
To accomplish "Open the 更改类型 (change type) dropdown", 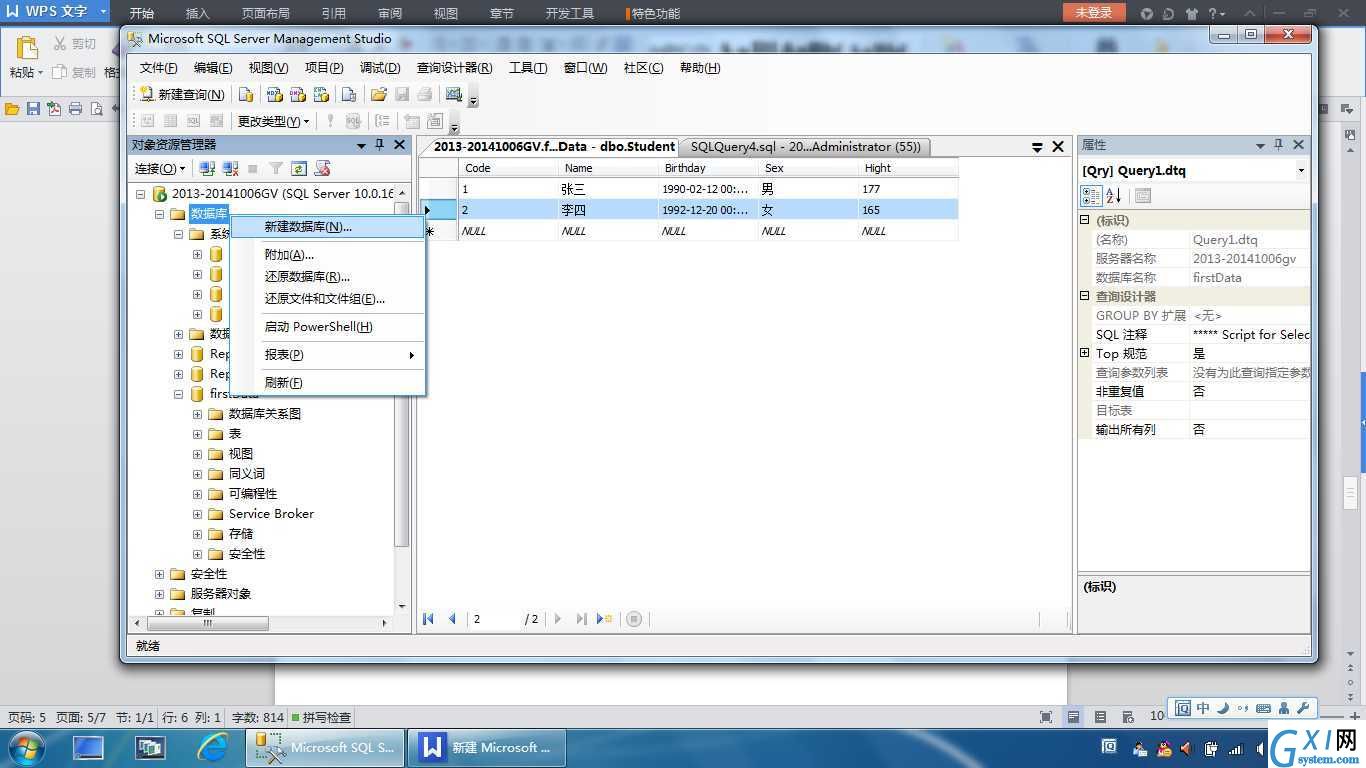I will coord(273,121).
